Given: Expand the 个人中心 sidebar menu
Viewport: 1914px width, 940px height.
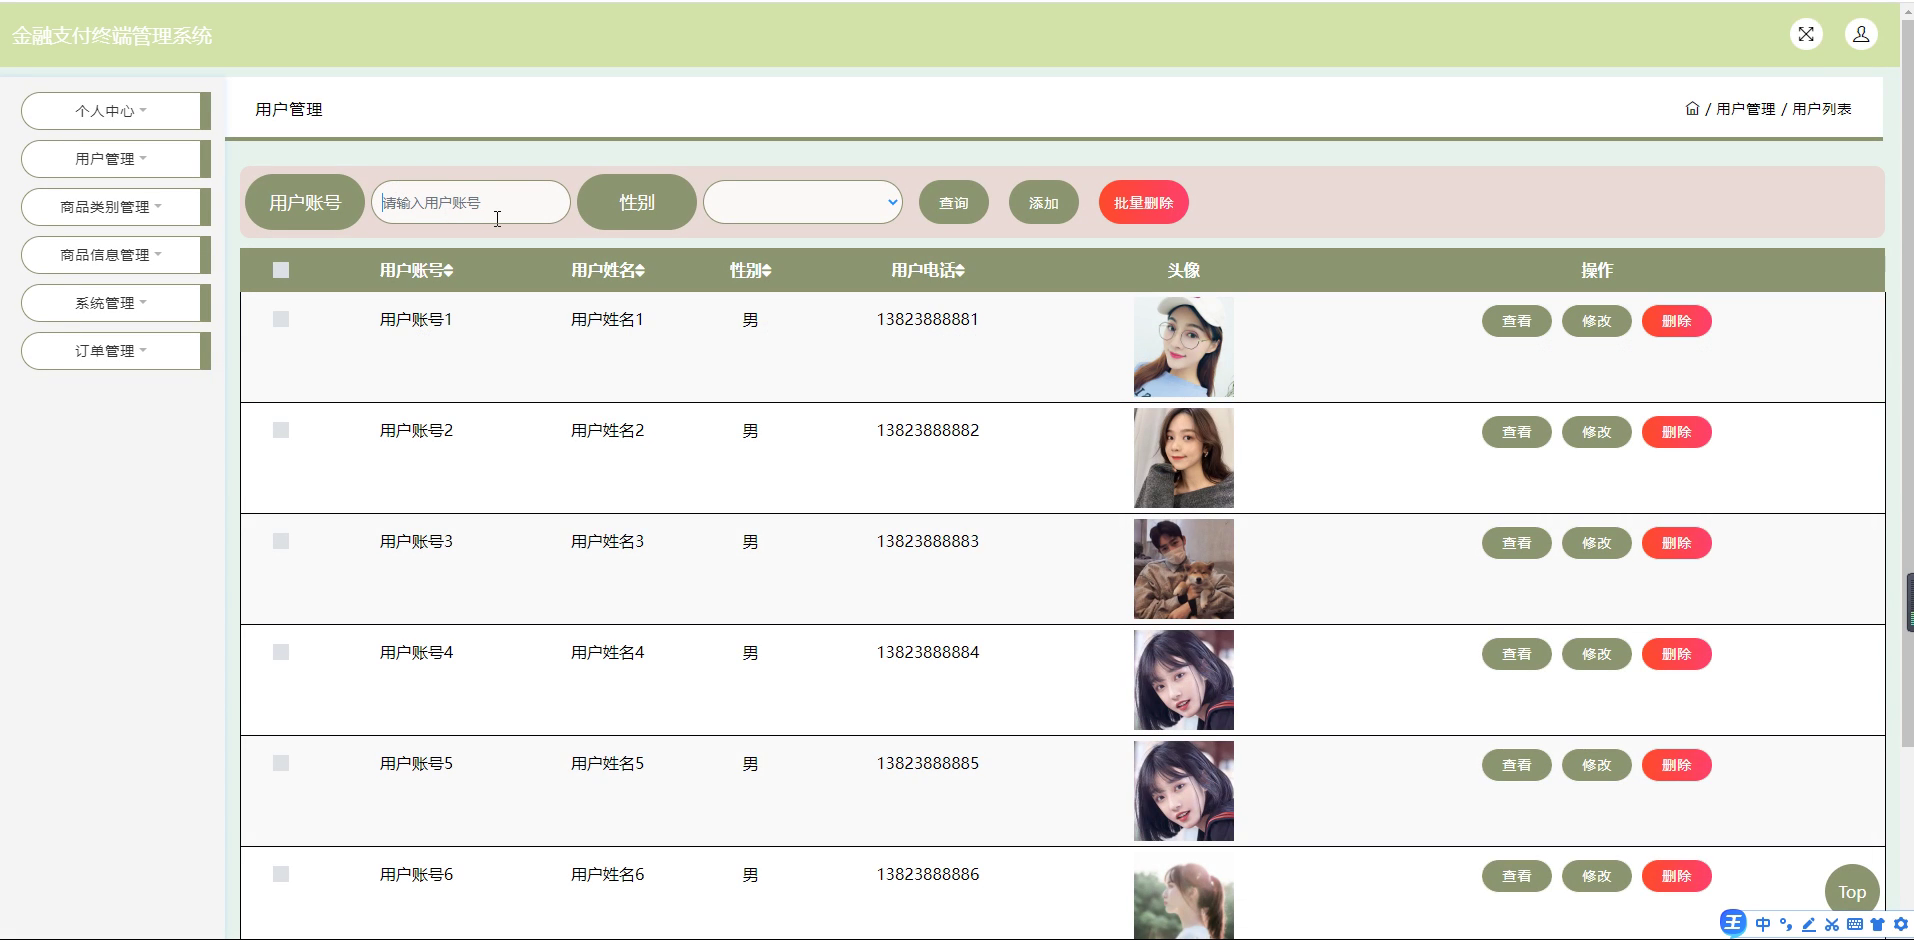Looking at the screenshot, I should click(115, 111).
